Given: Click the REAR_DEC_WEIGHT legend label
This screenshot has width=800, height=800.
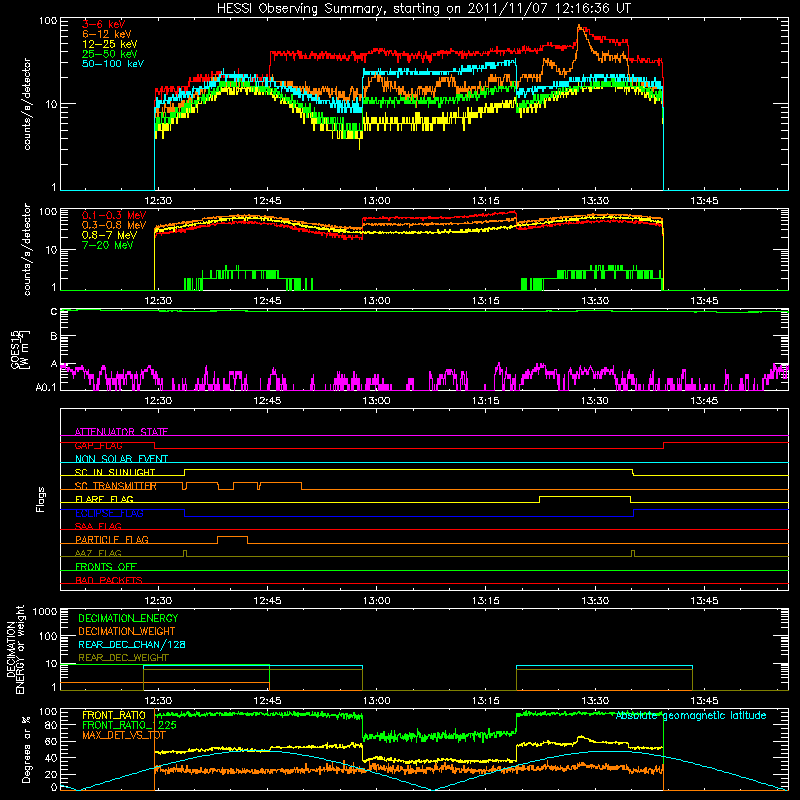Looking at the screenshot, I should click(x=123, y=658).
